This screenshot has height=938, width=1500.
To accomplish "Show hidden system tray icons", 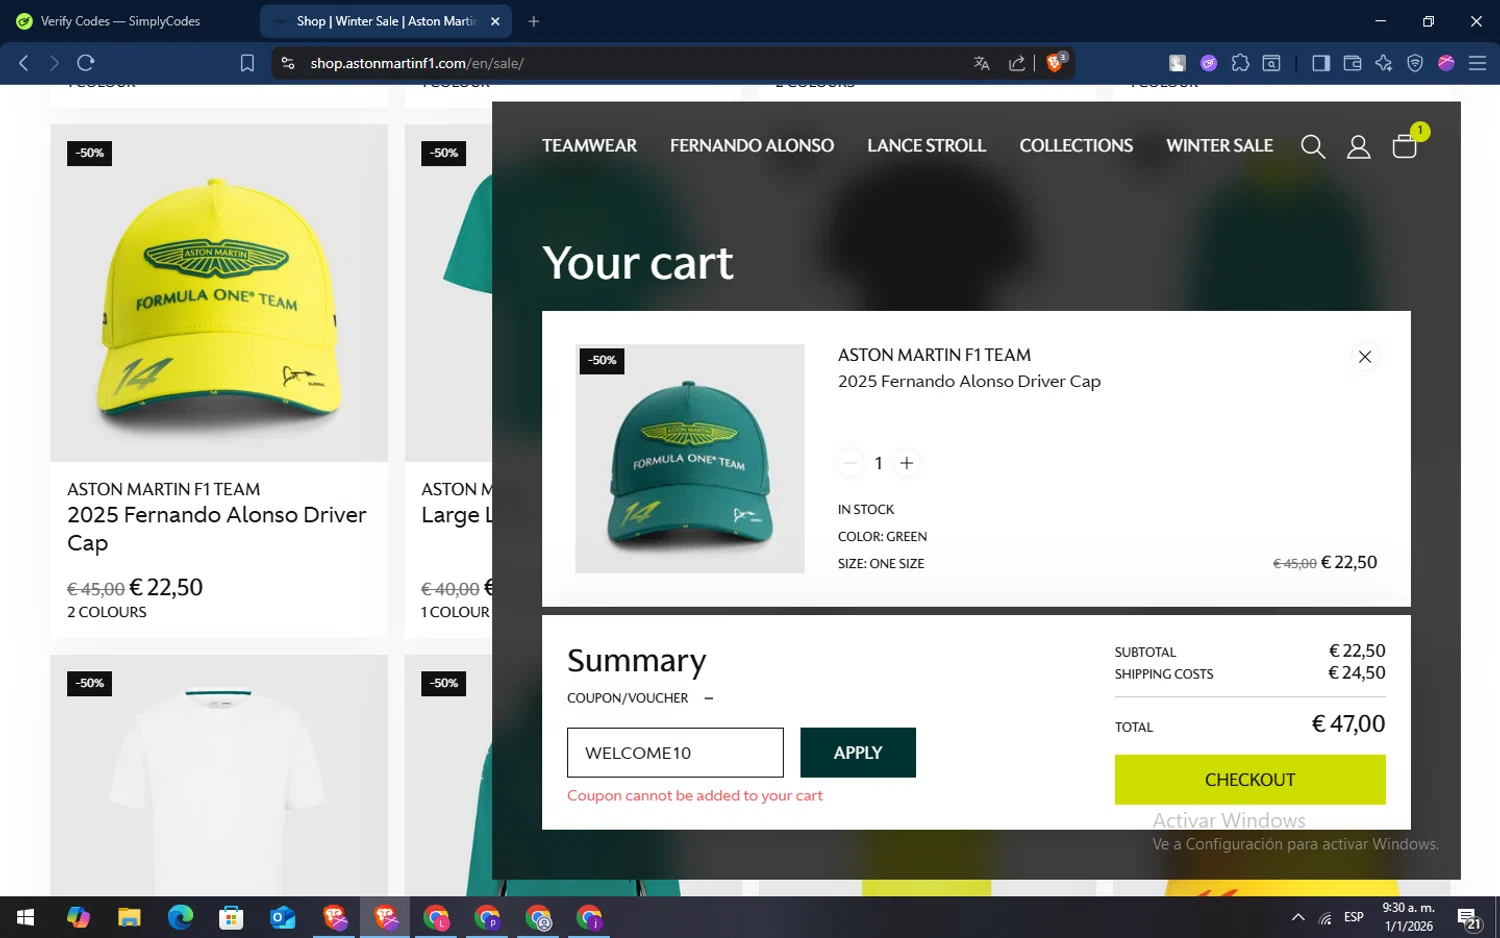I will tap(1298, 917).
